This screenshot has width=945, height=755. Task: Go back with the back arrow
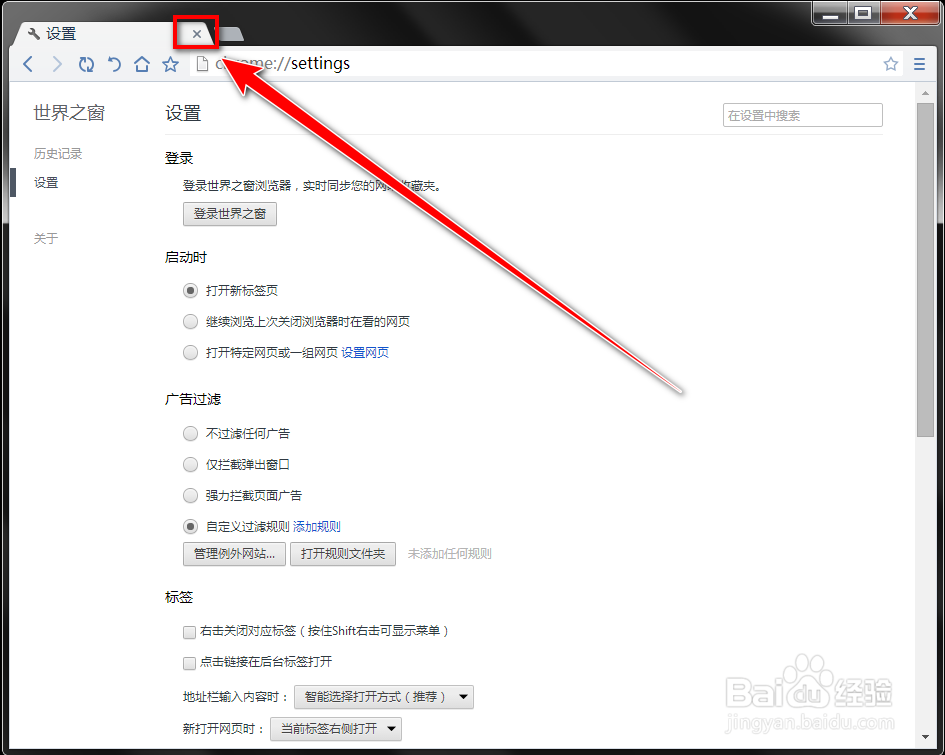(28, 64)
